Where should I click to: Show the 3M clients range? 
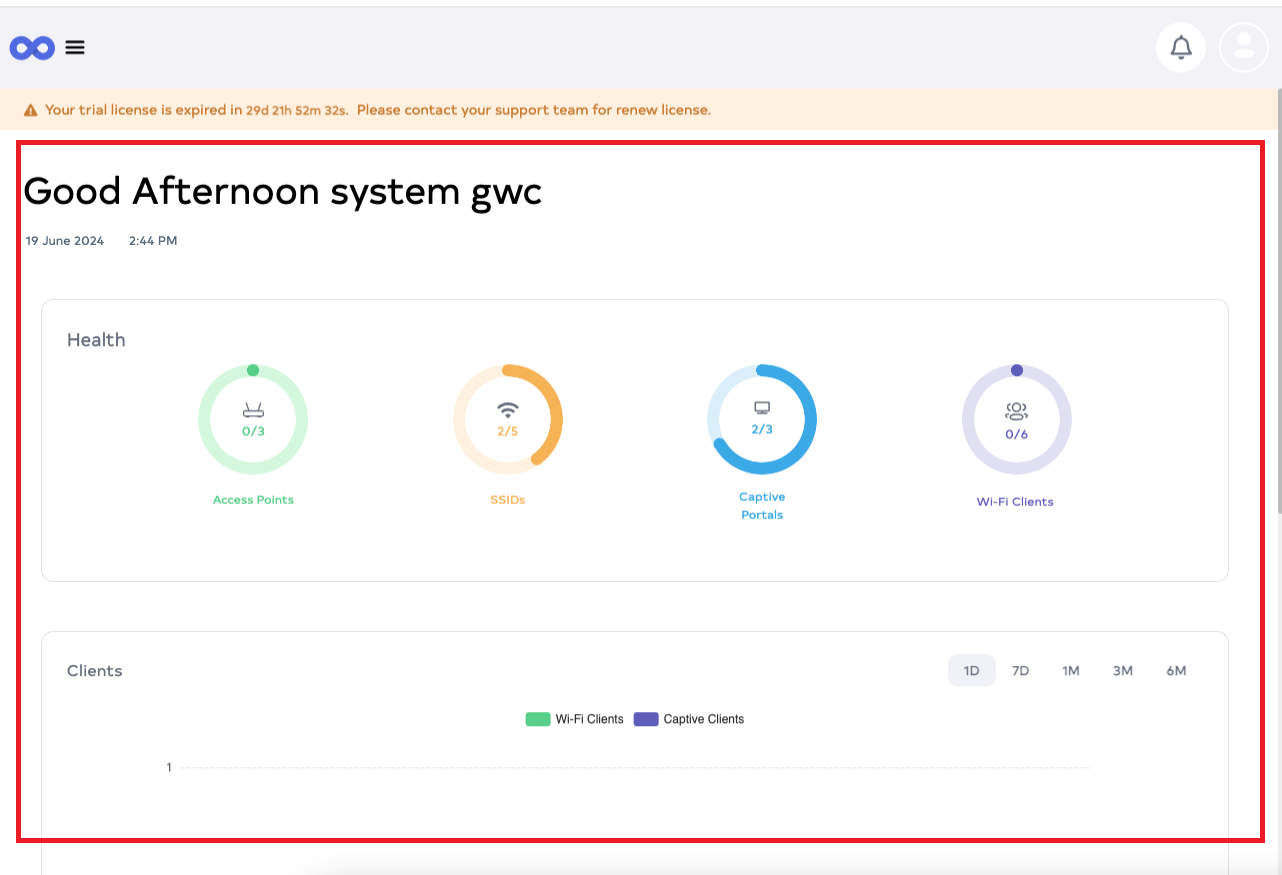point(1122,671)
